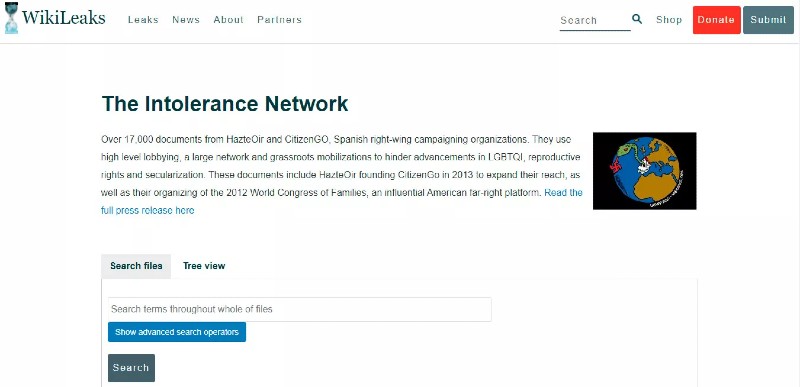Screen dimensions: 800x387
Task: Click the WikiLeaks hourglass logo icon
Action: coord(11,18)
